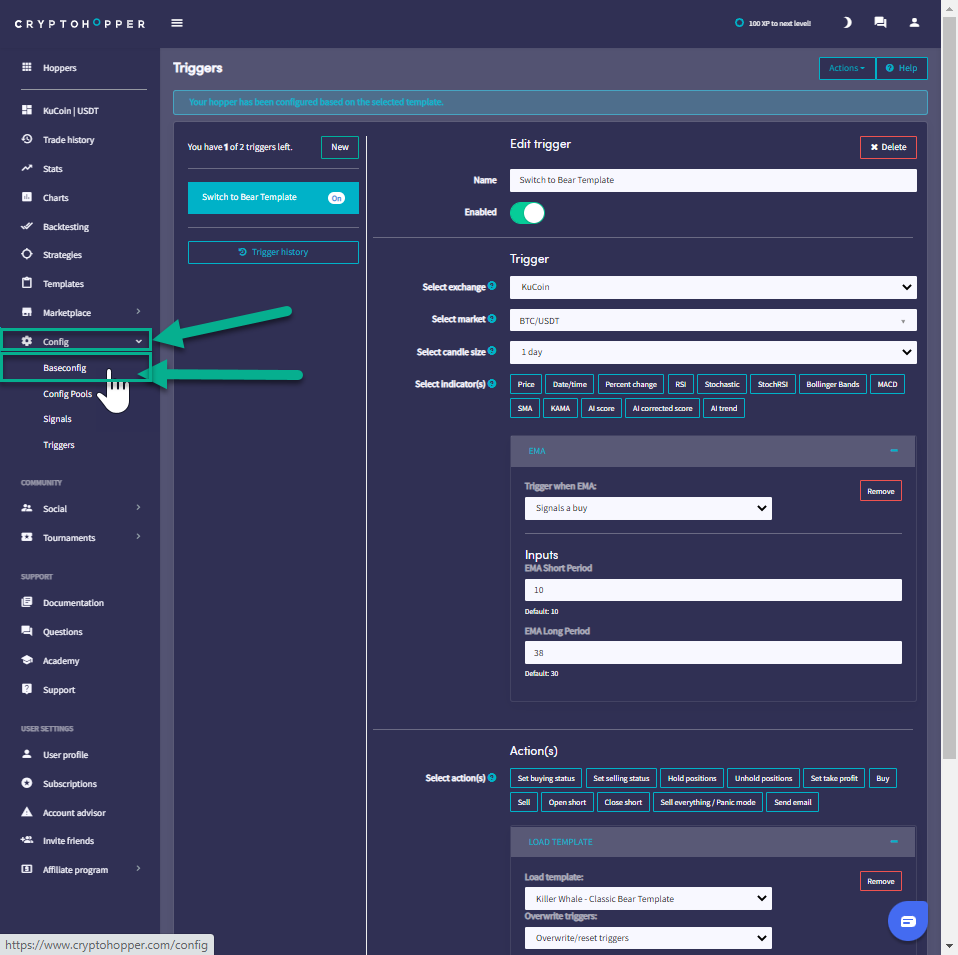Open the floating chat support bubble
Screen dimensions: 958x955
point(907,920)
